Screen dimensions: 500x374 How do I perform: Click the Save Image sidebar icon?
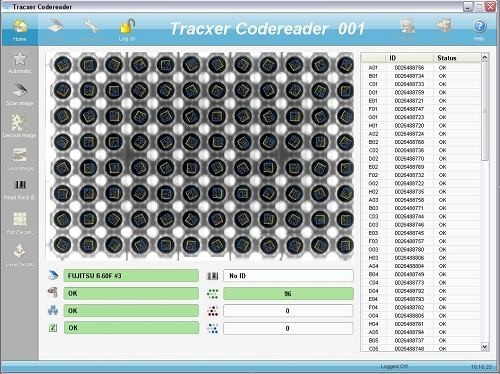coord(20,155)
